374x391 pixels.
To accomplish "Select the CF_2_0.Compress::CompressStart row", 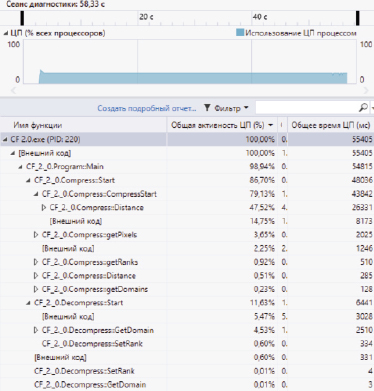I will (x=187, y=194).
